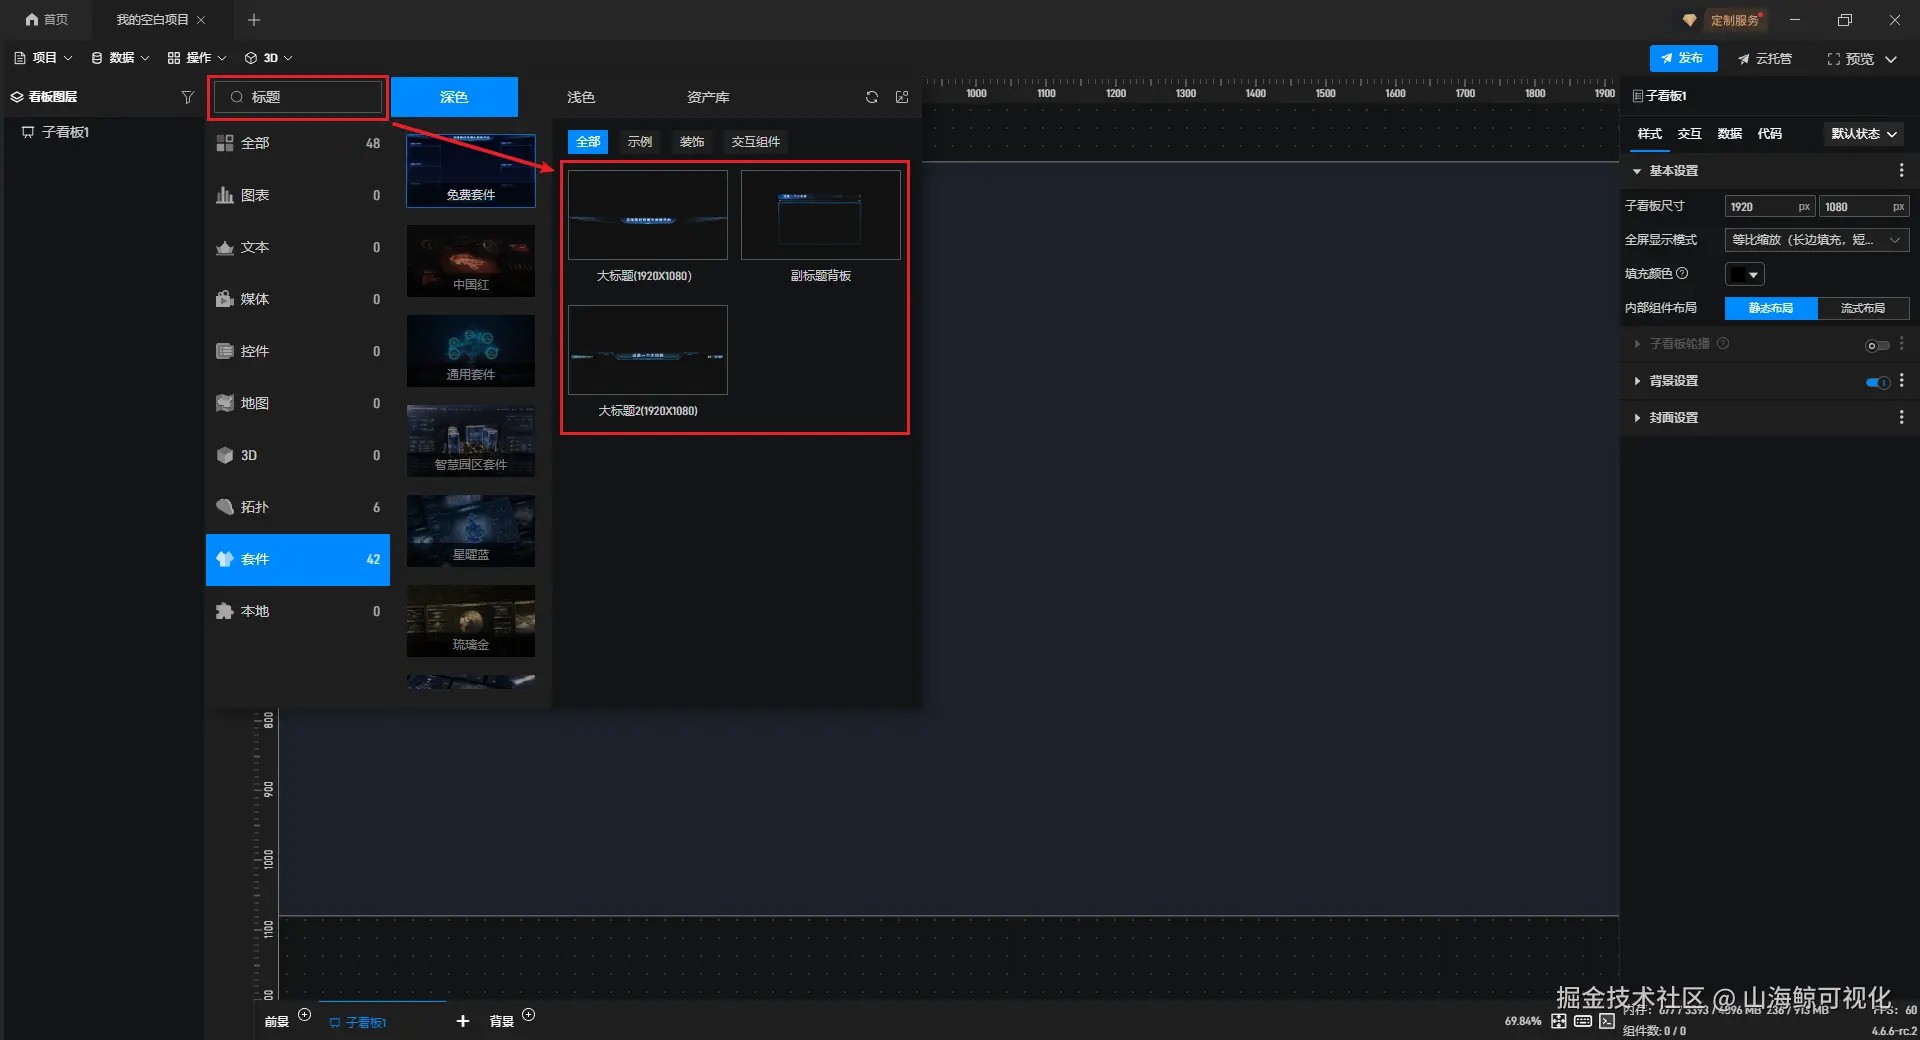Click the width field showing 1920
1920x1040 pixels.
(1770, 207)
